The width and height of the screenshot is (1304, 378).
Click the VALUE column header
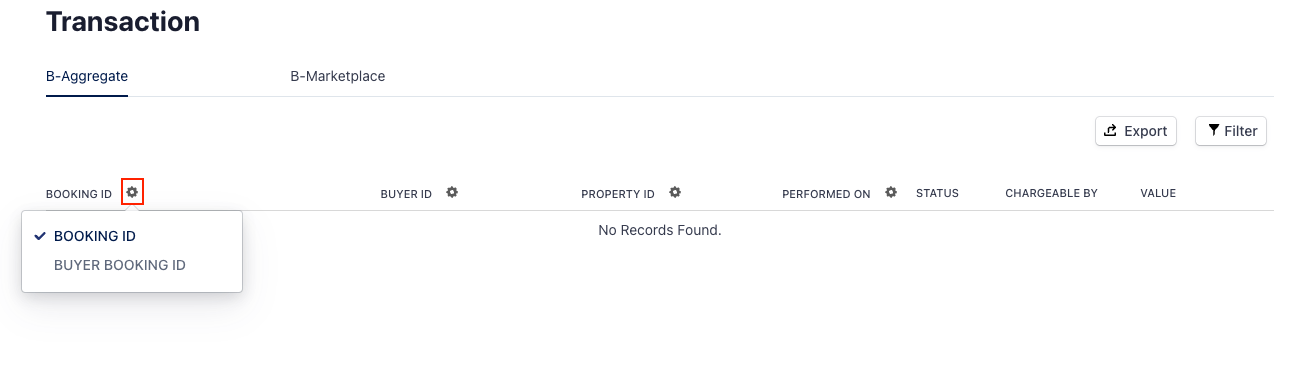tap(1158, 193)
